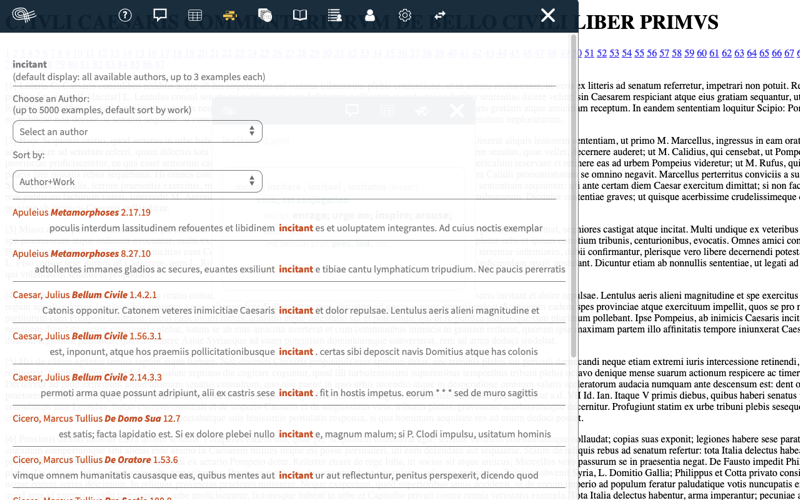800x500 pixels.
Task: Open the user account icon
Action: point(370,15)
